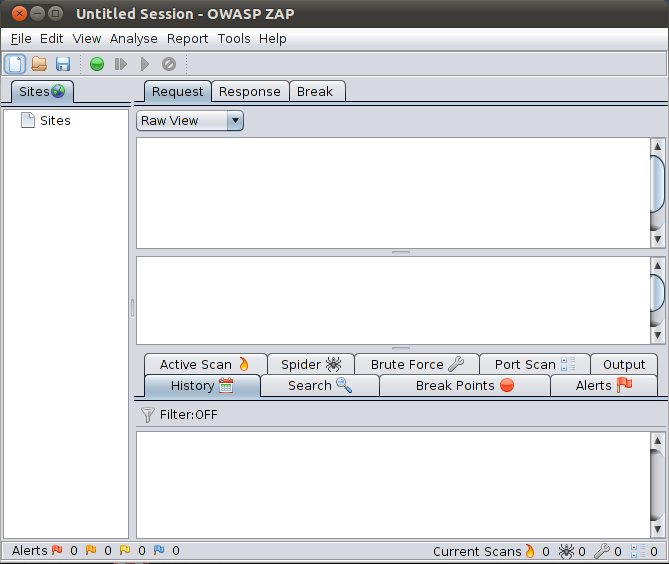Open the Brute Force tab

417,364
